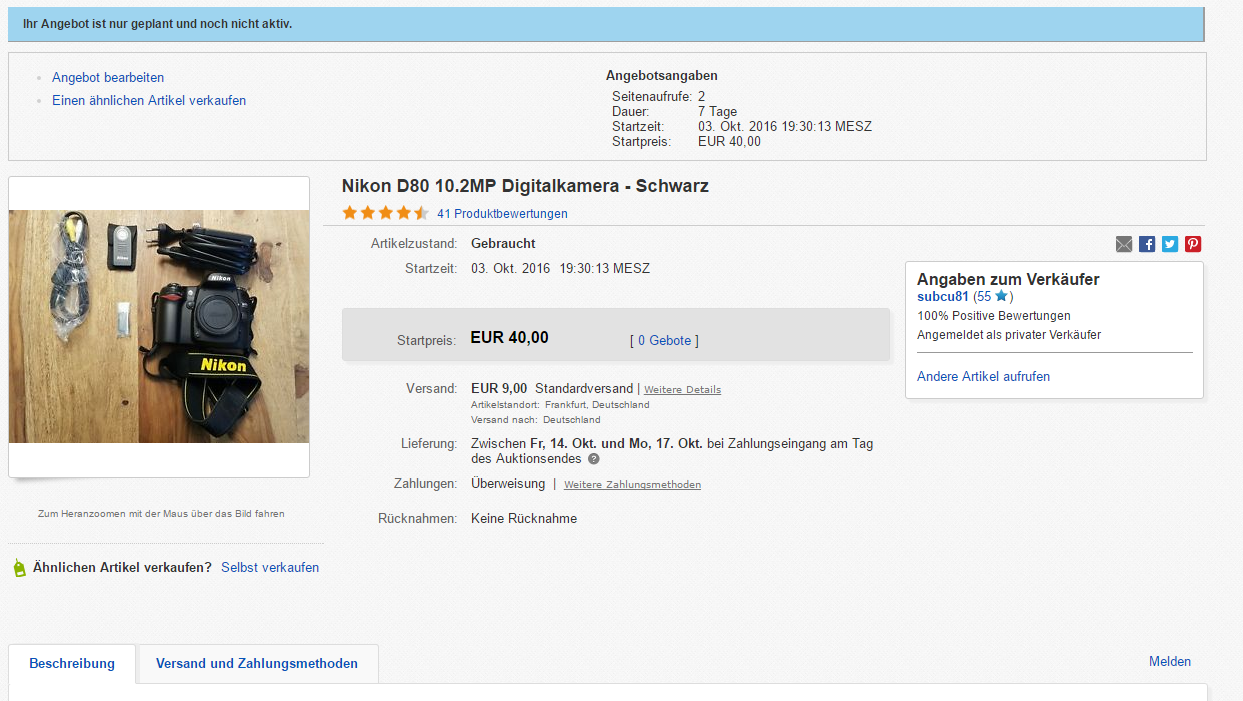Viewport: 1243px width, 701px height.
Task: Click the delivery info question mark icon
Action: tap(594, 459)
